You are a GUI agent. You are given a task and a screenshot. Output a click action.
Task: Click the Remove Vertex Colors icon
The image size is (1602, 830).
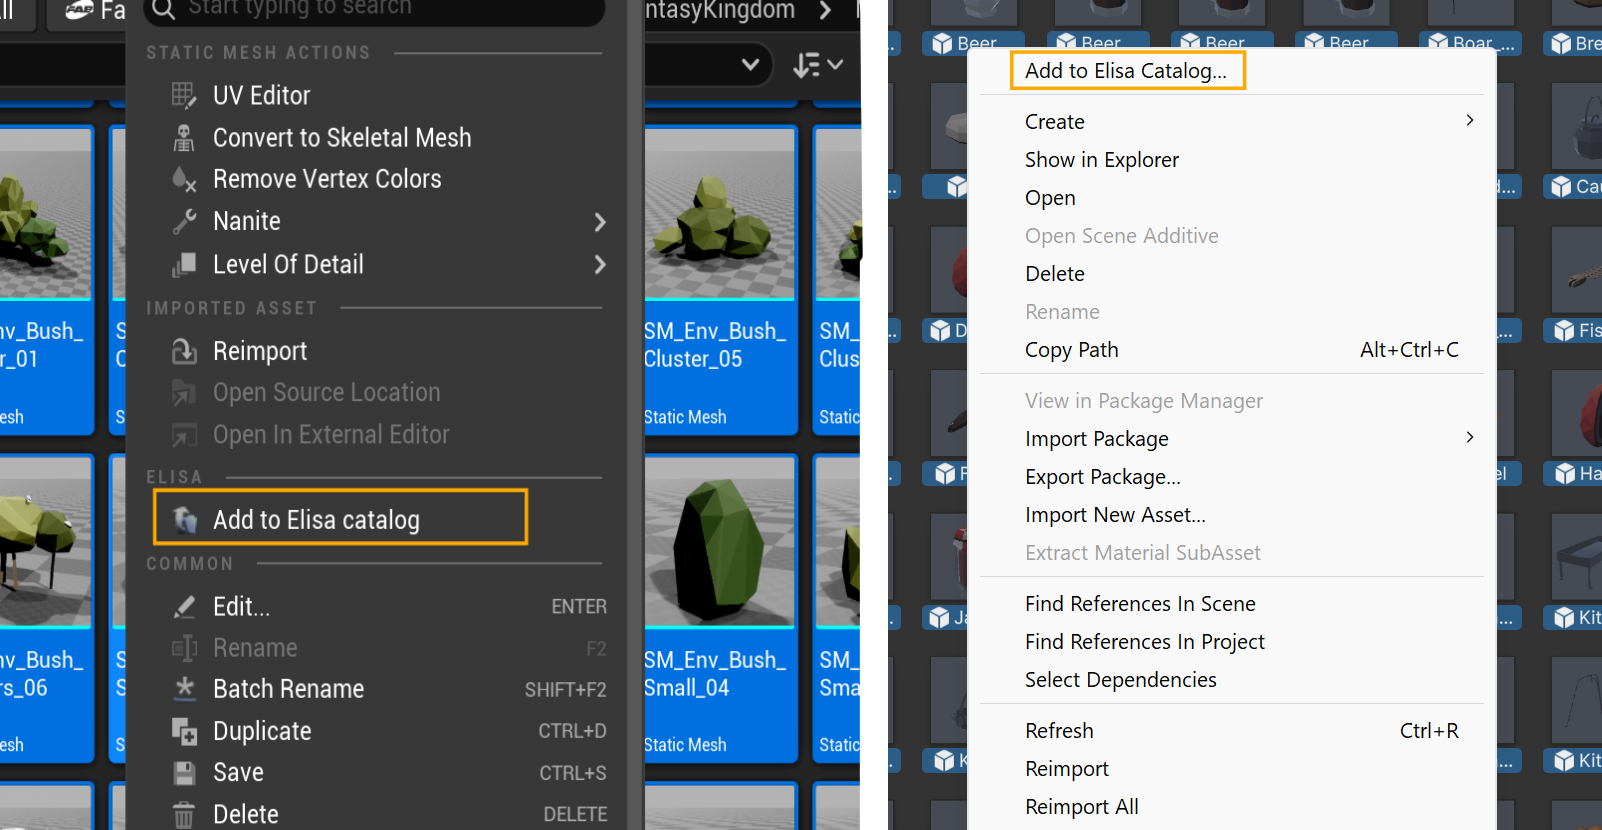click(x=184, y=179)
